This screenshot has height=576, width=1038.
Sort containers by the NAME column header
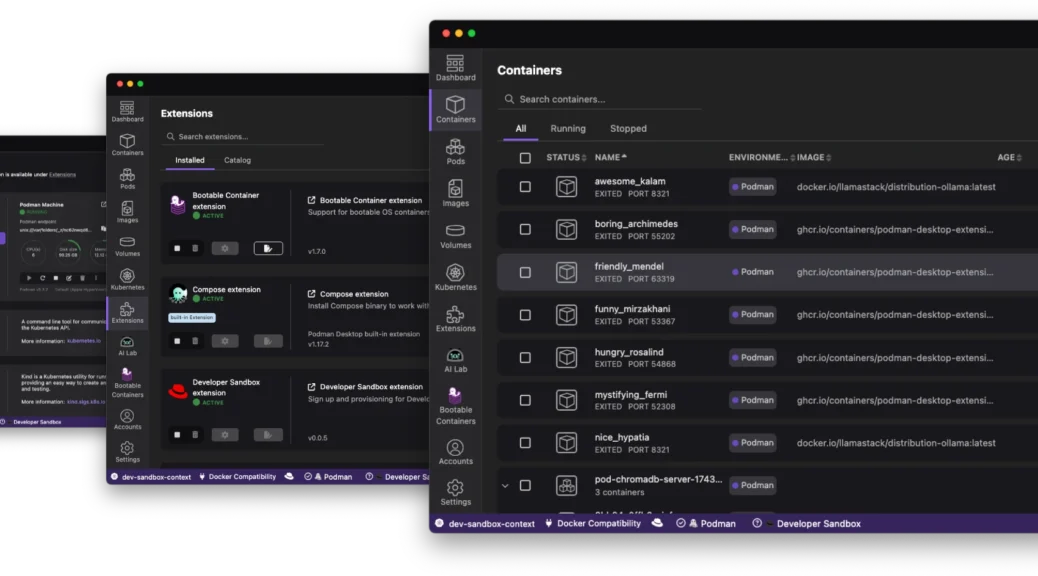[607, 158]
